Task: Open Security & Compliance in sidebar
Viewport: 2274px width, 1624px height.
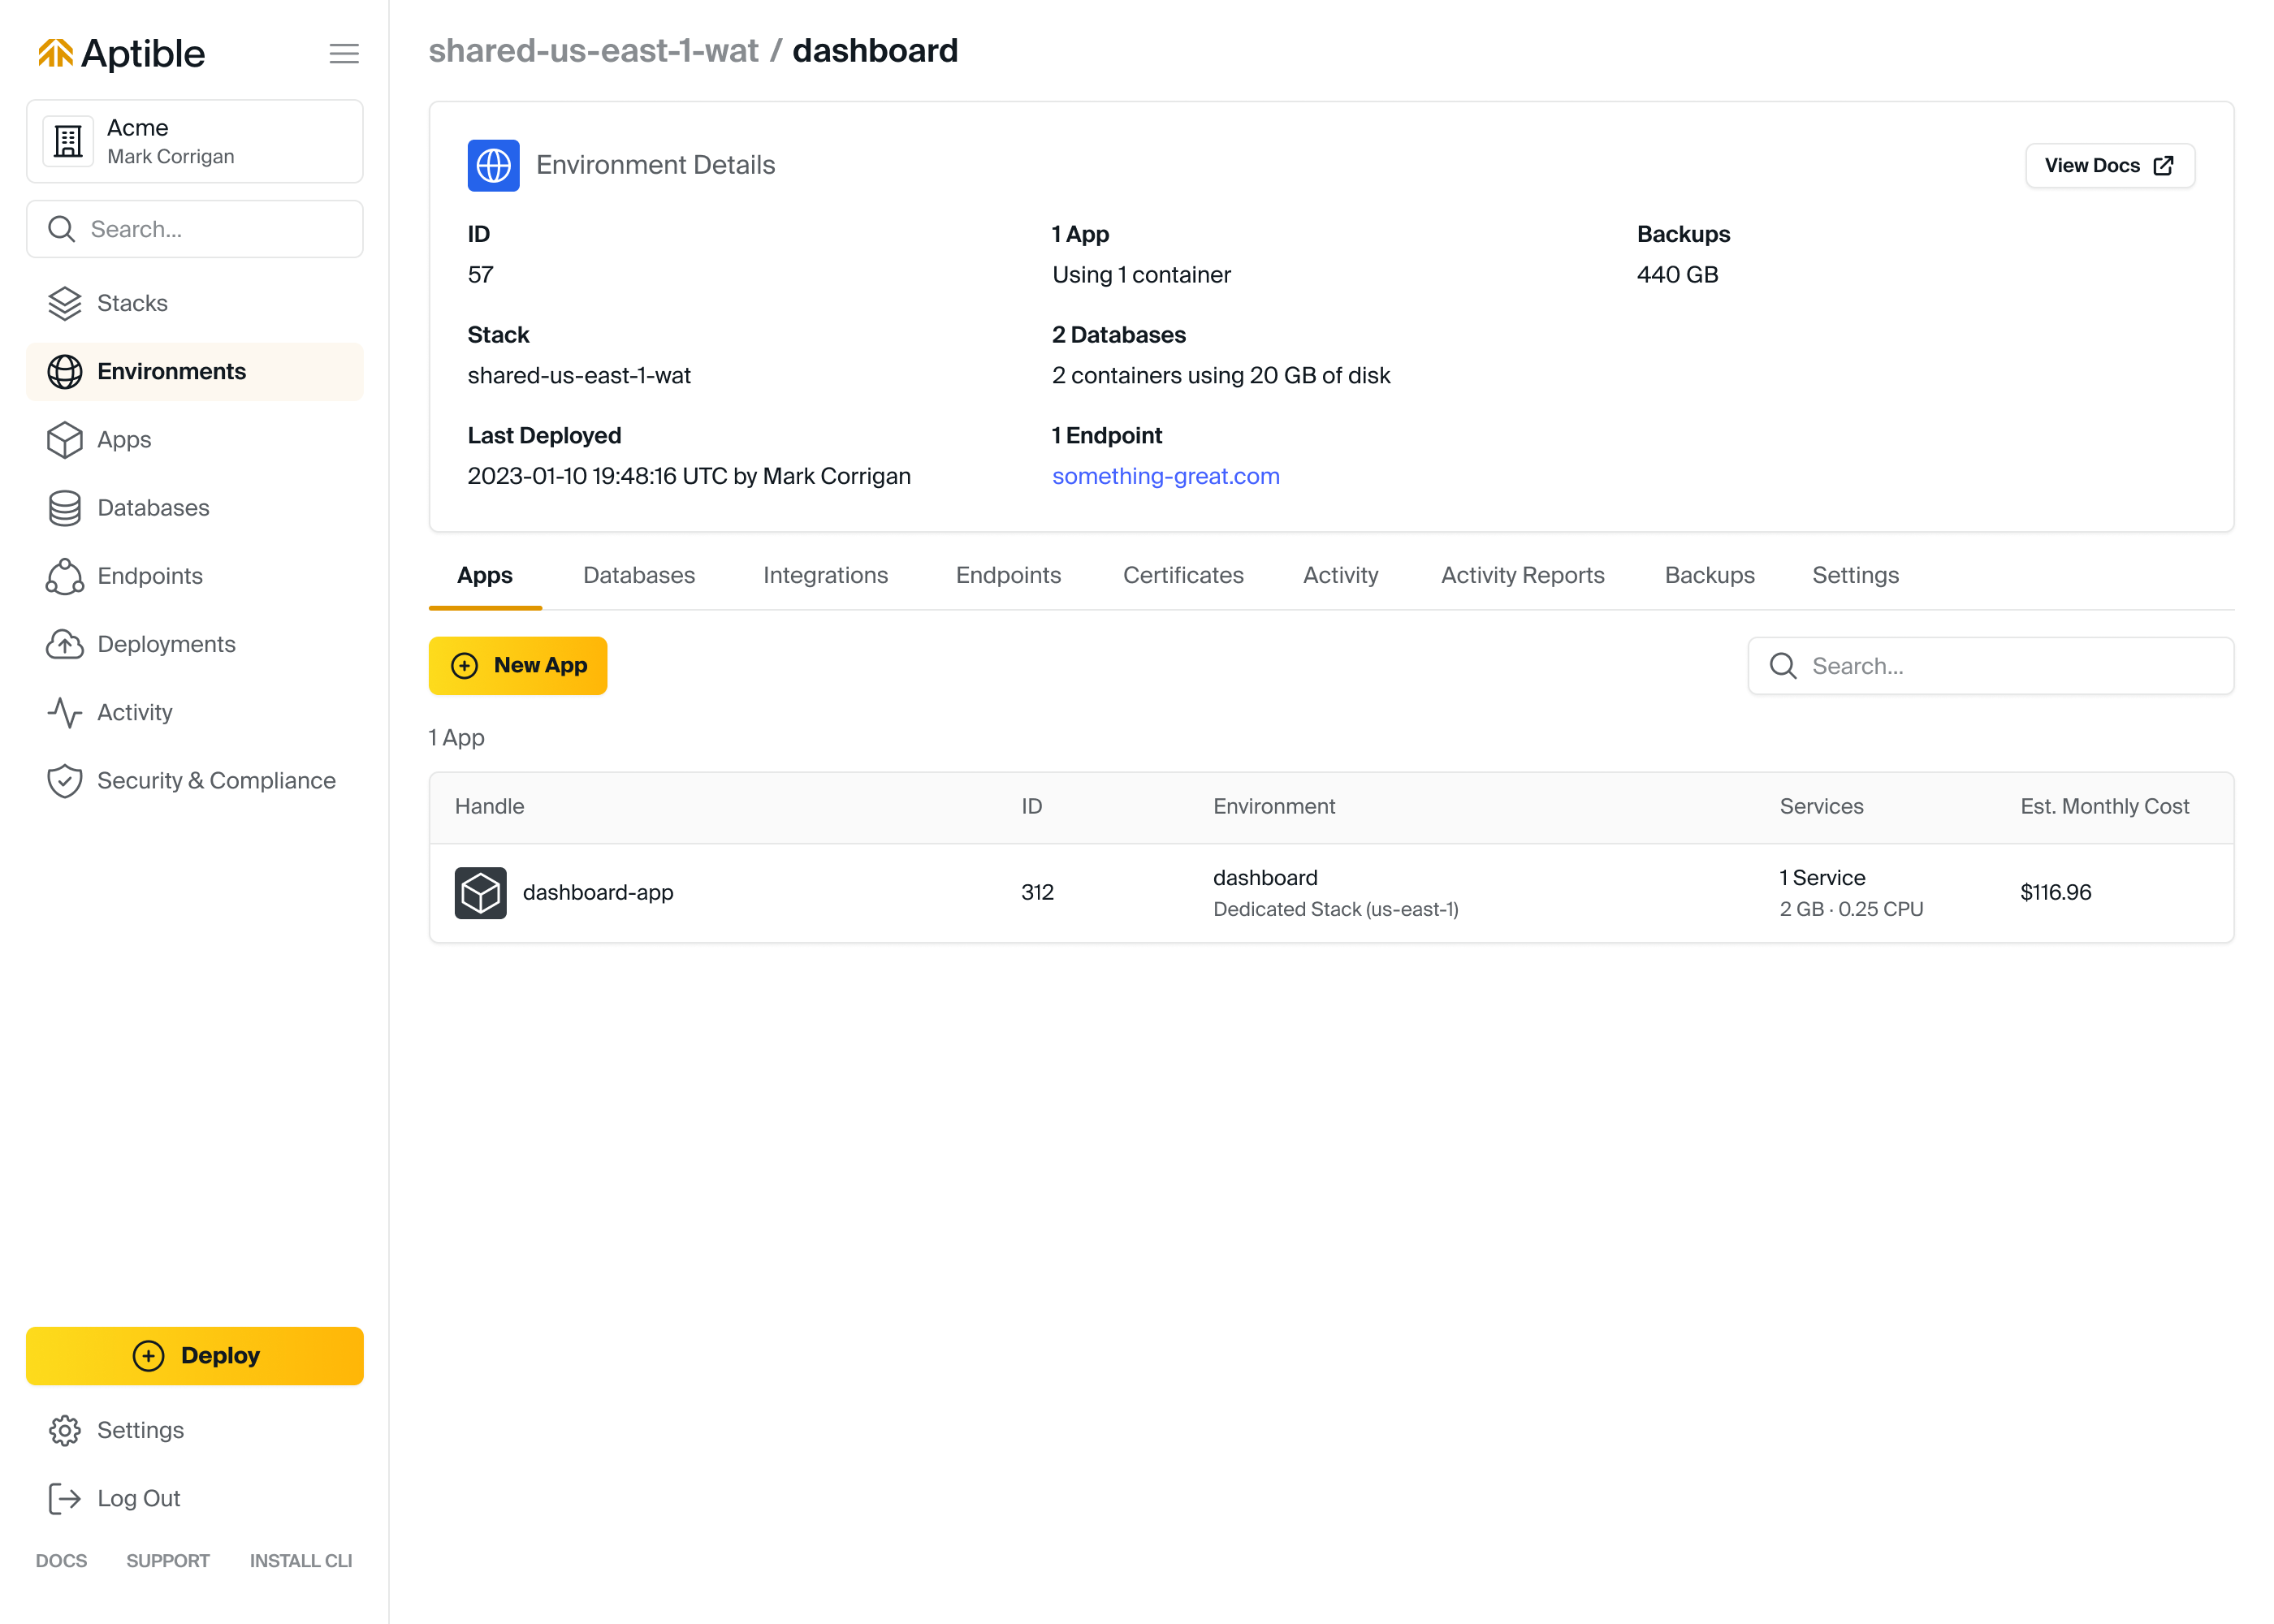Action: 215,781
